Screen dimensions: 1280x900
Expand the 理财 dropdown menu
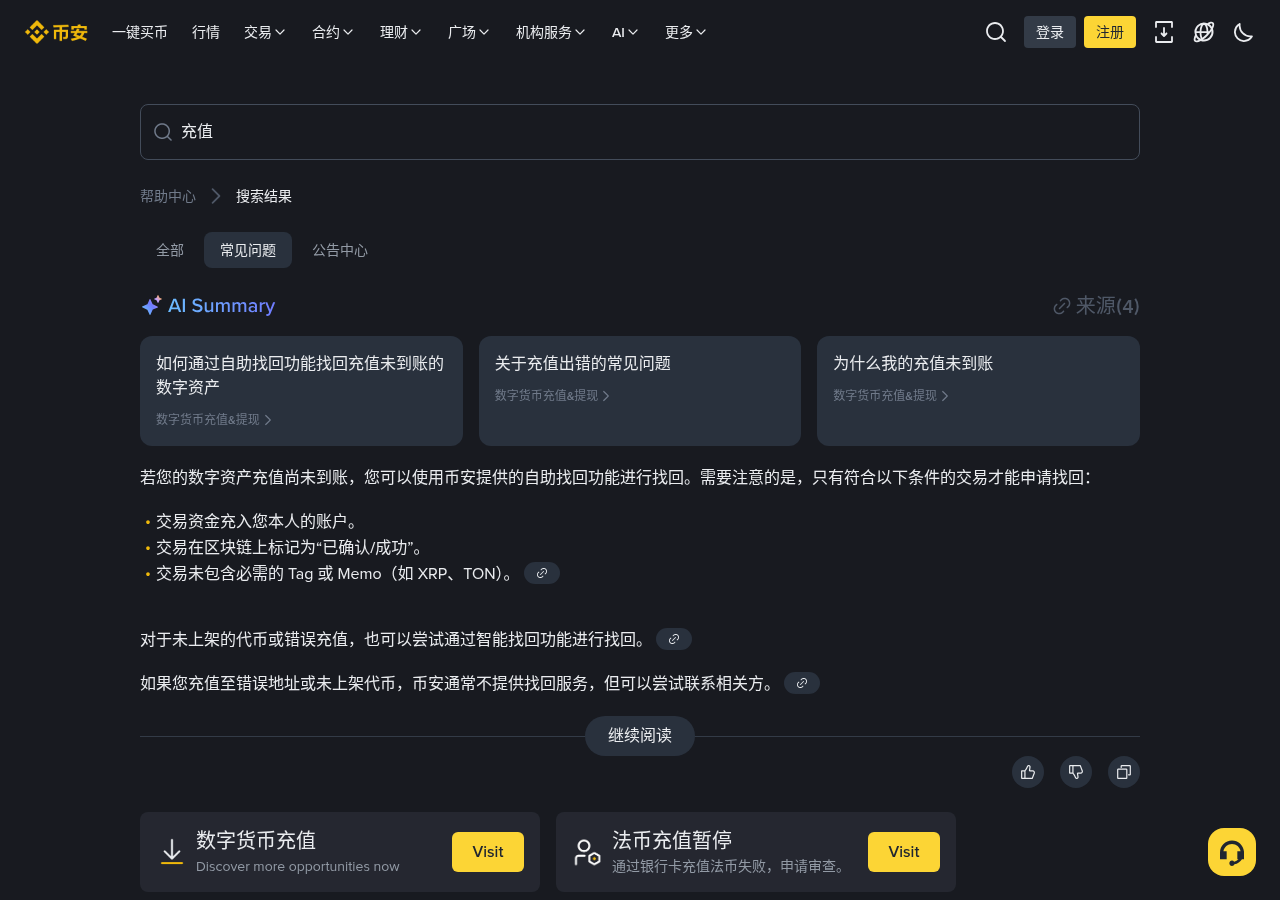pyautogui.click(x=401, y=32)
